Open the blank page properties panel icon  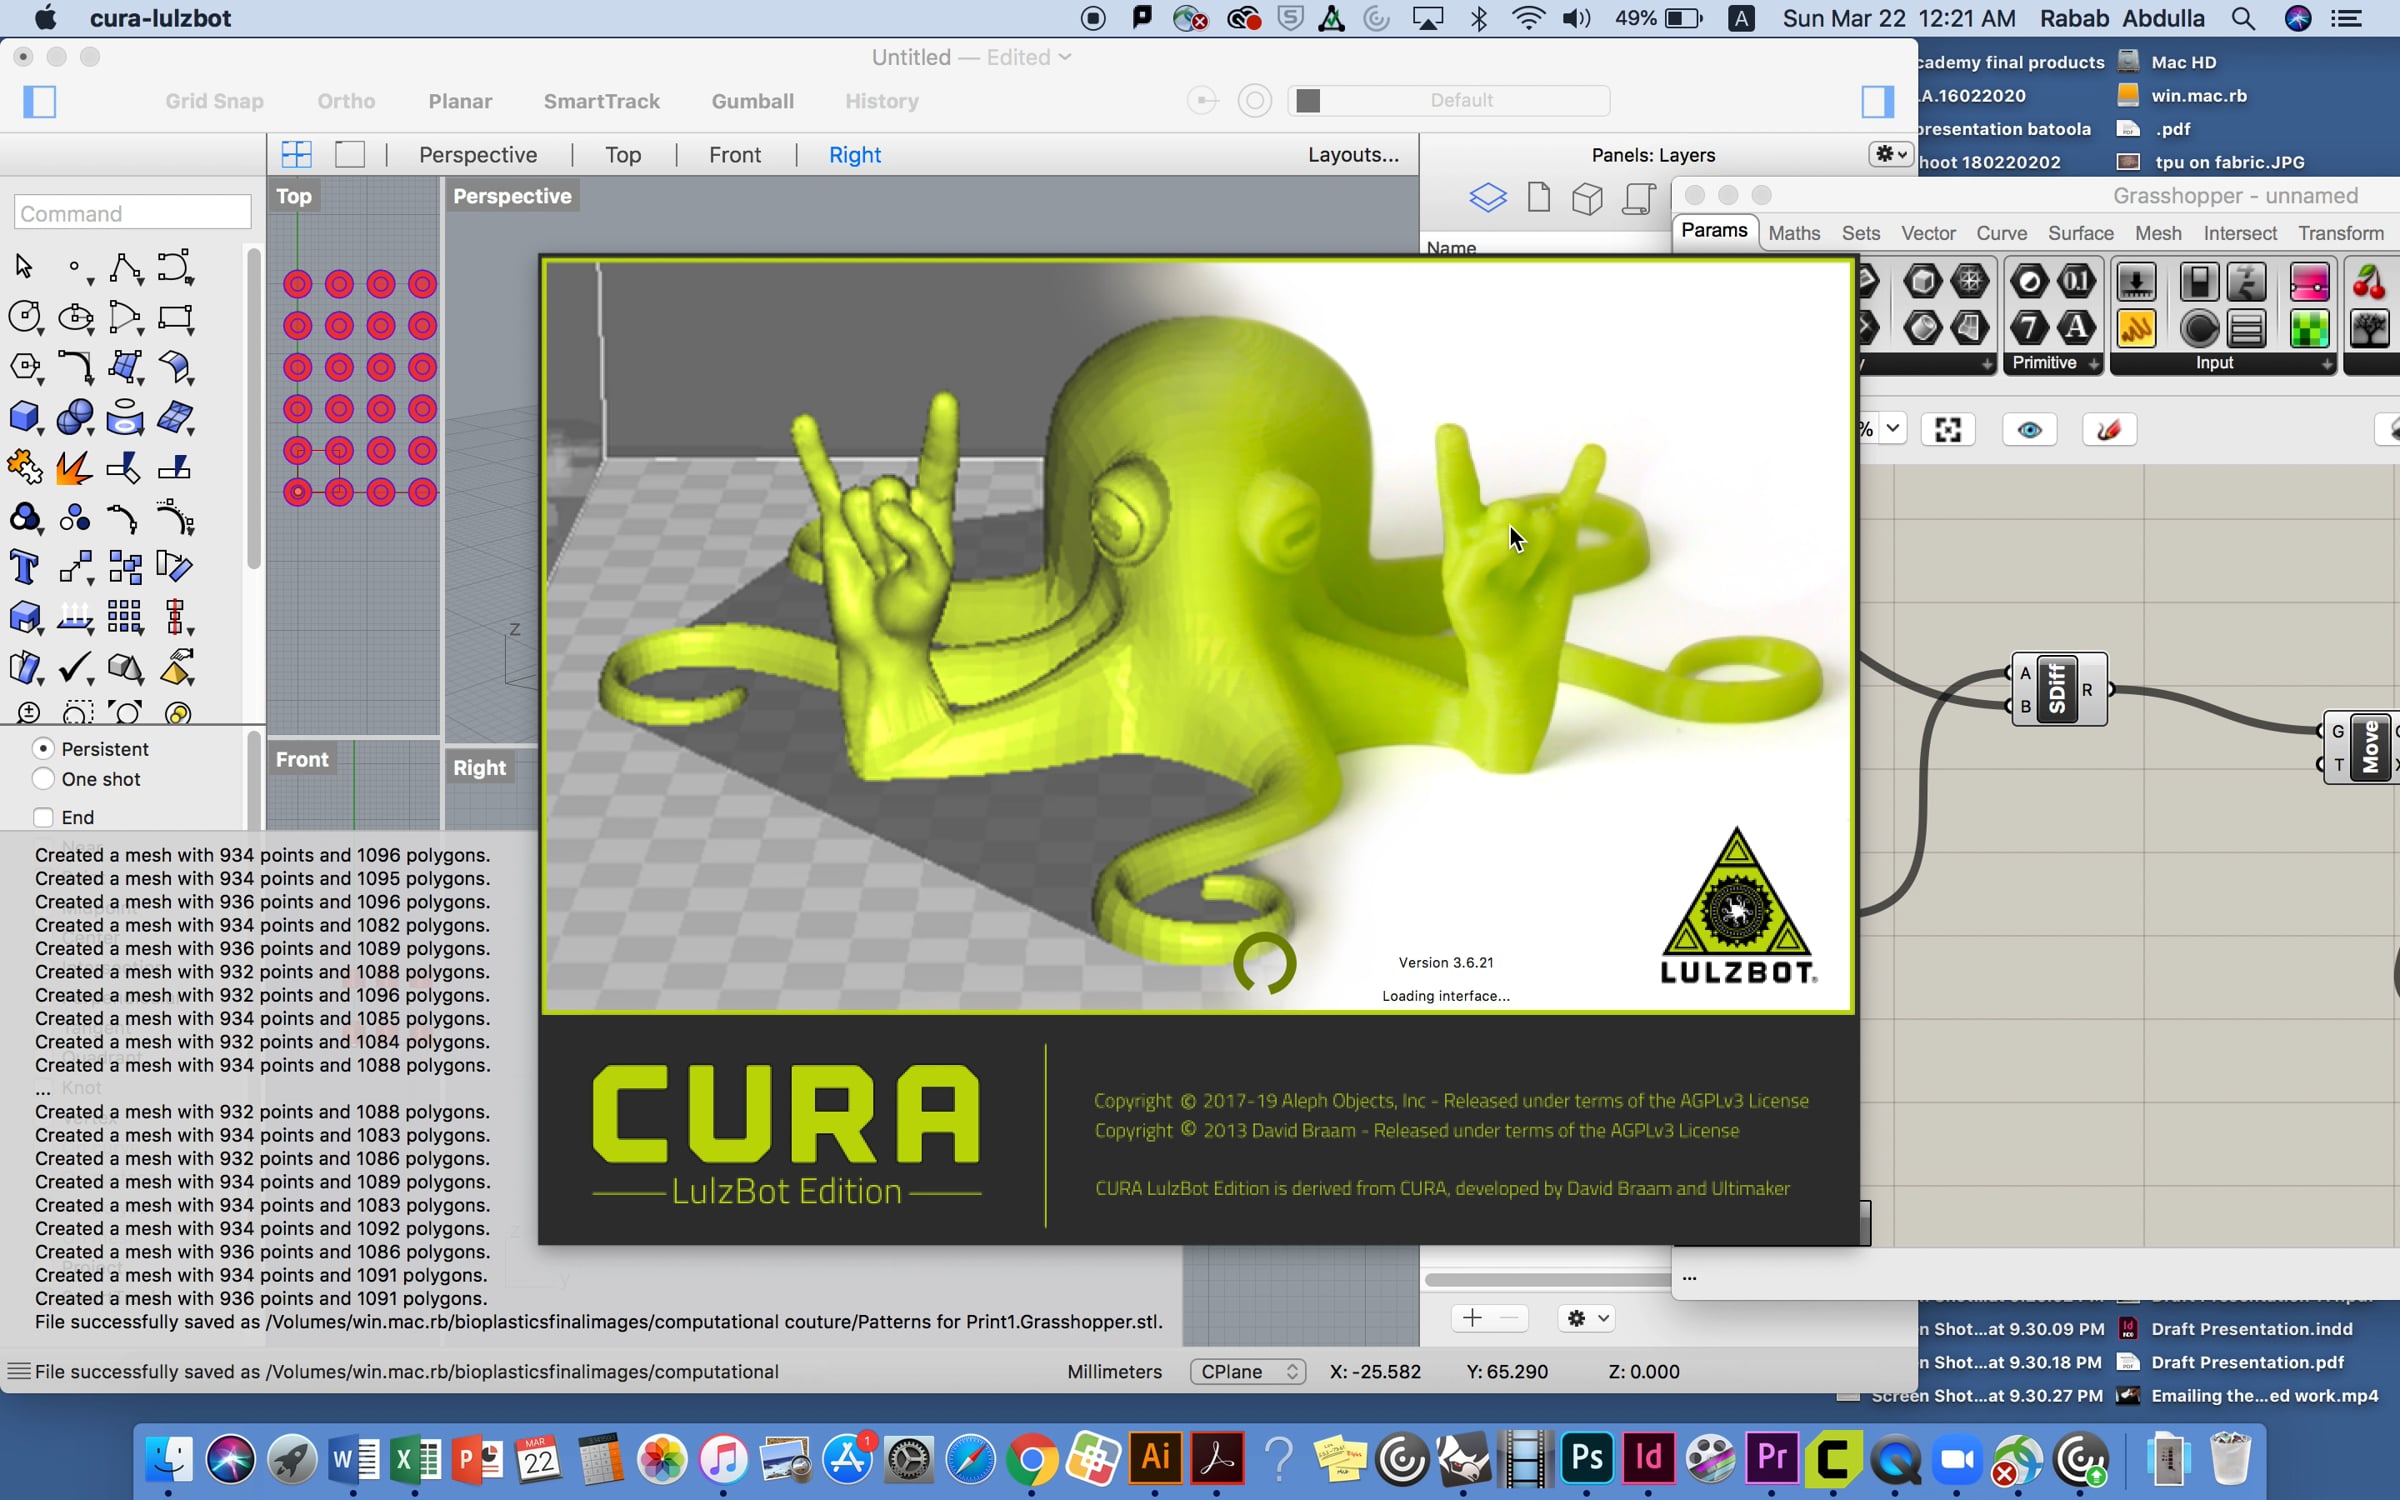(1539, 198)
